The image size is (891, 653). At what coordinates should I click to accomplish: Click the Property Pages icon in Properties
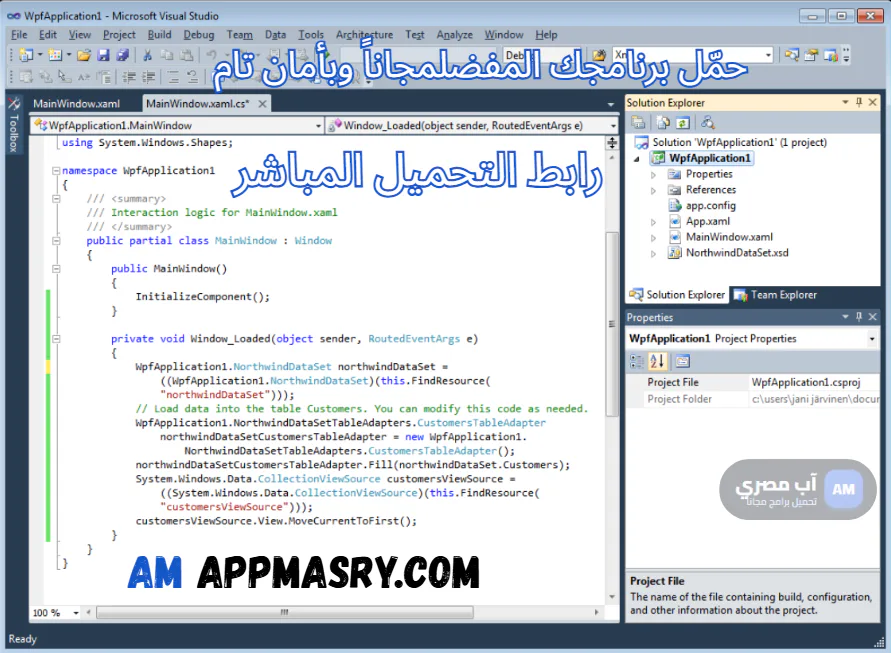682,361
